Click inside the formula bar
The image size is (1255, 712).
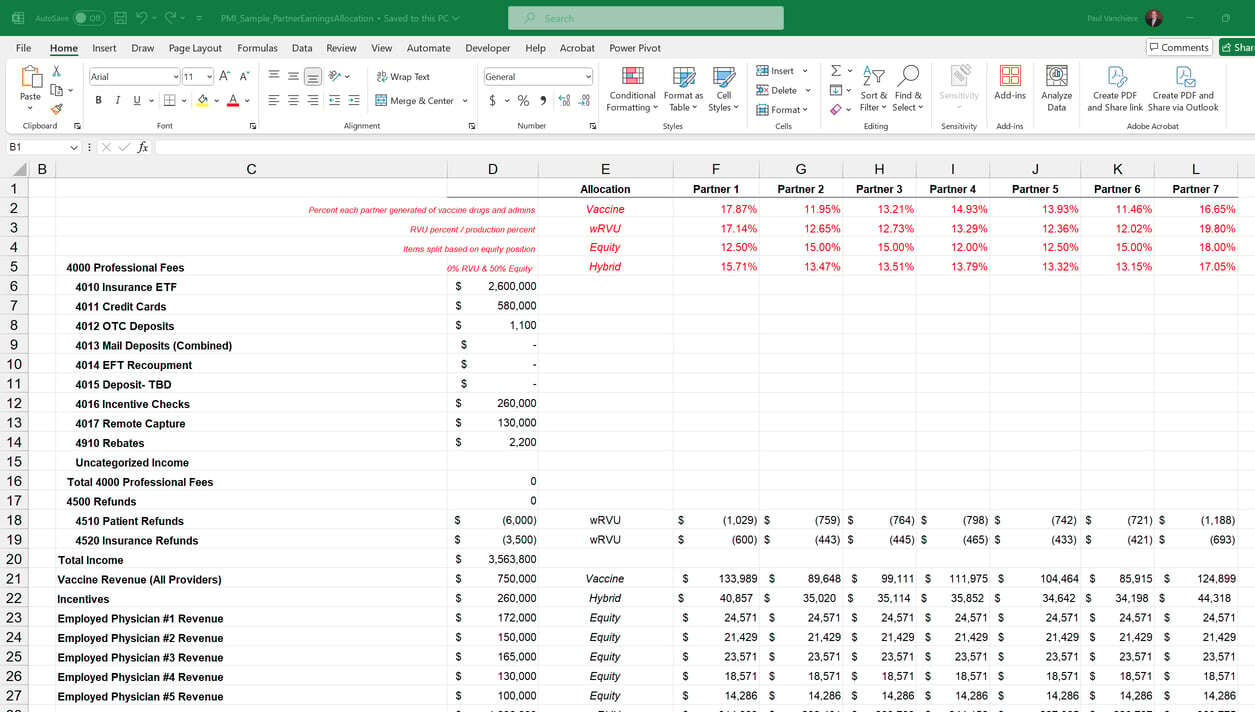click(x=400, y=146)
